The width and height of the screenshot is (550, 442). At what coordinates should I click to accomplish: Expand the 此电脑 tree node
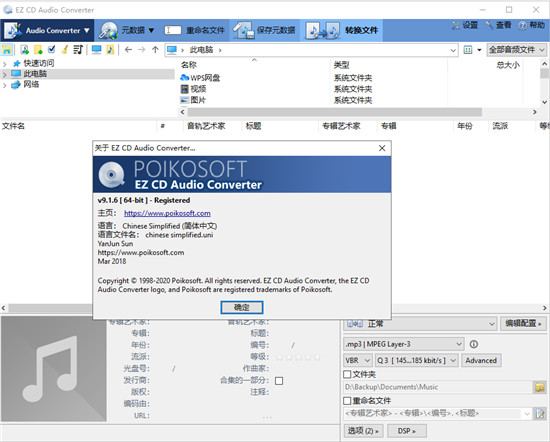[x=5, y=74]
